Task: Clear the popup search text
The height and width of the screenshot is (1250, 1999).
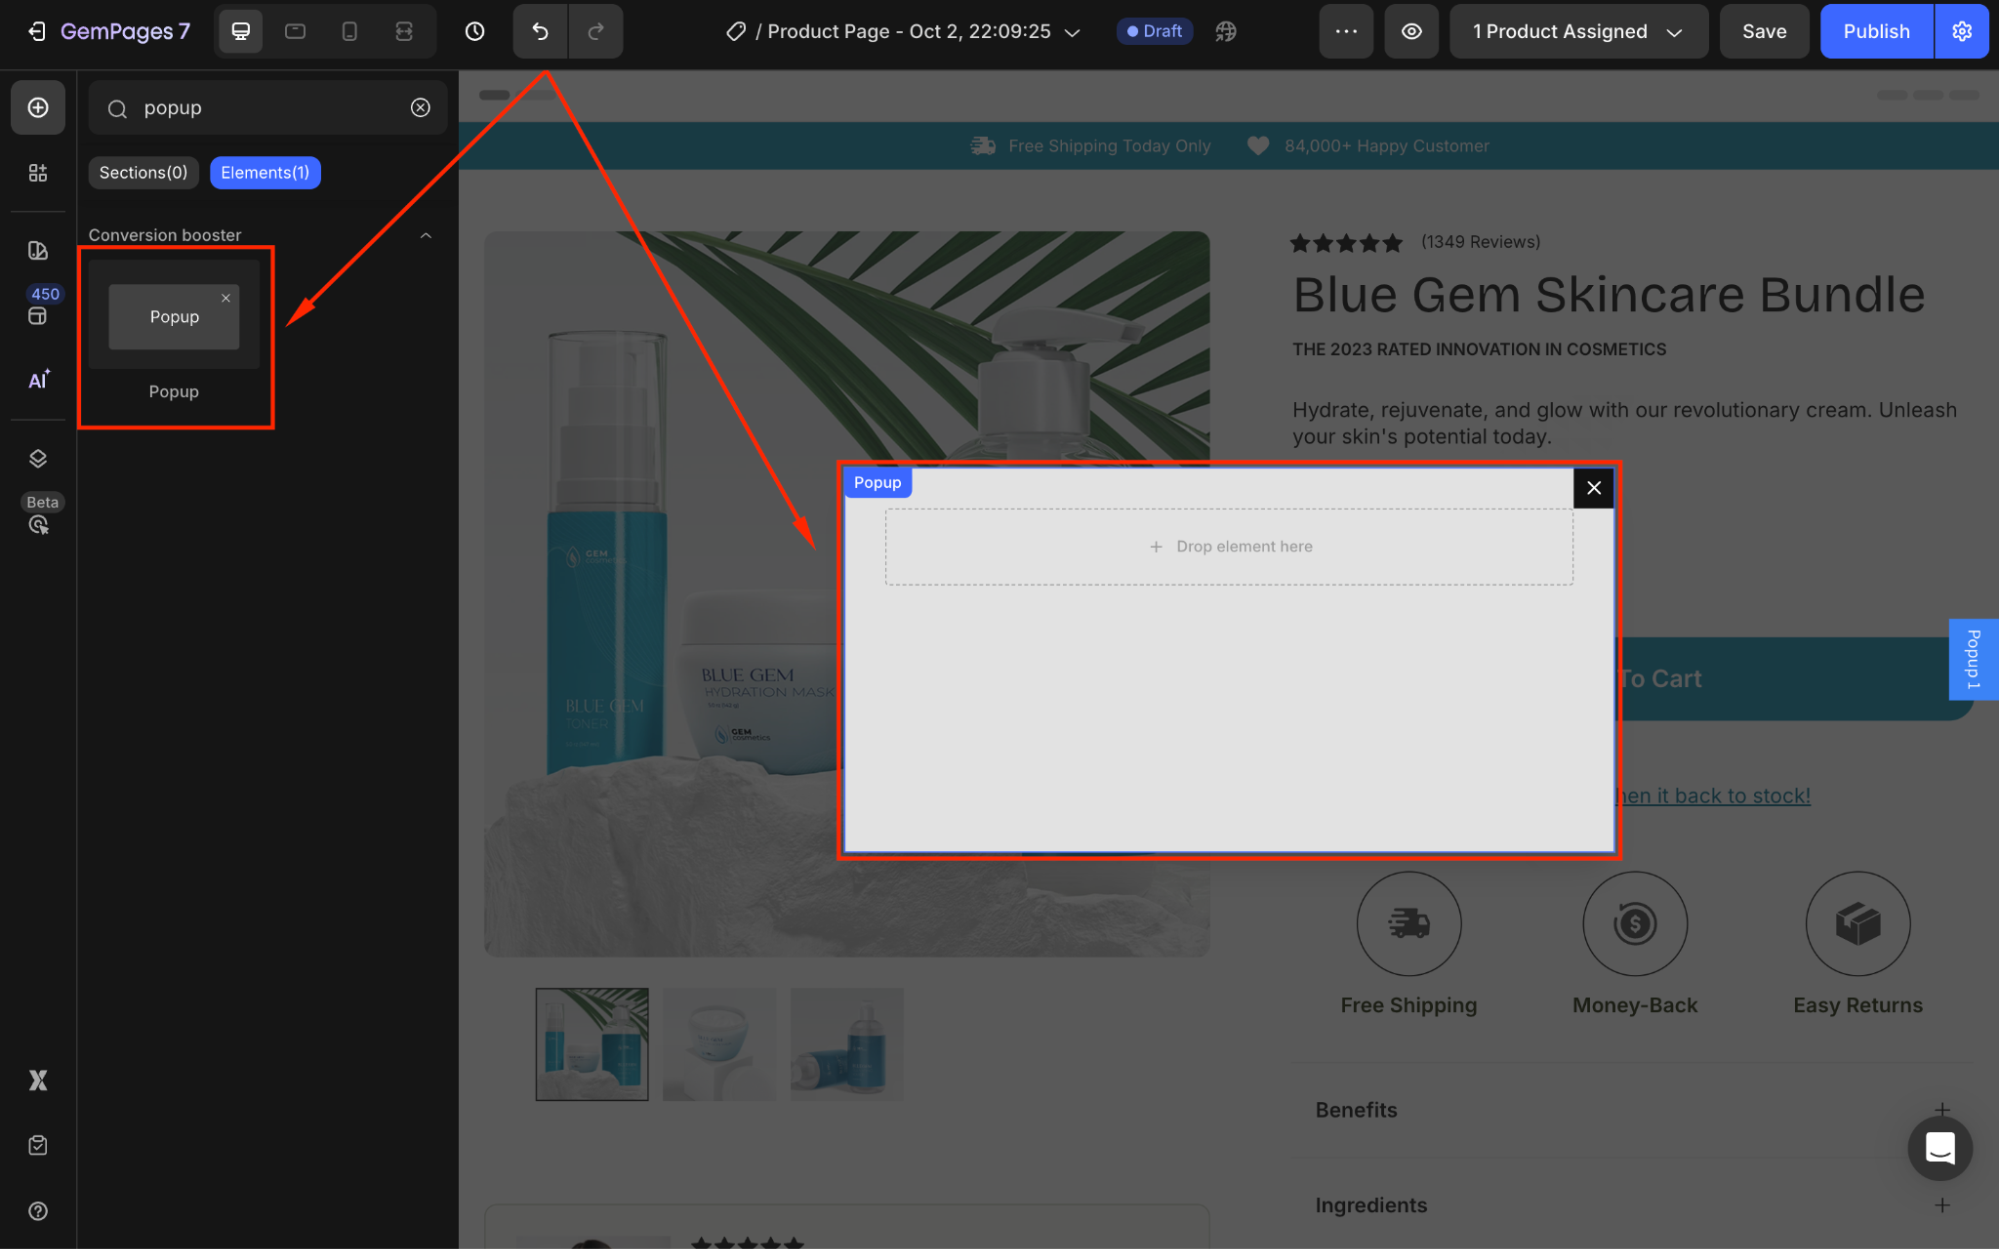Action: tap(421, 107)
